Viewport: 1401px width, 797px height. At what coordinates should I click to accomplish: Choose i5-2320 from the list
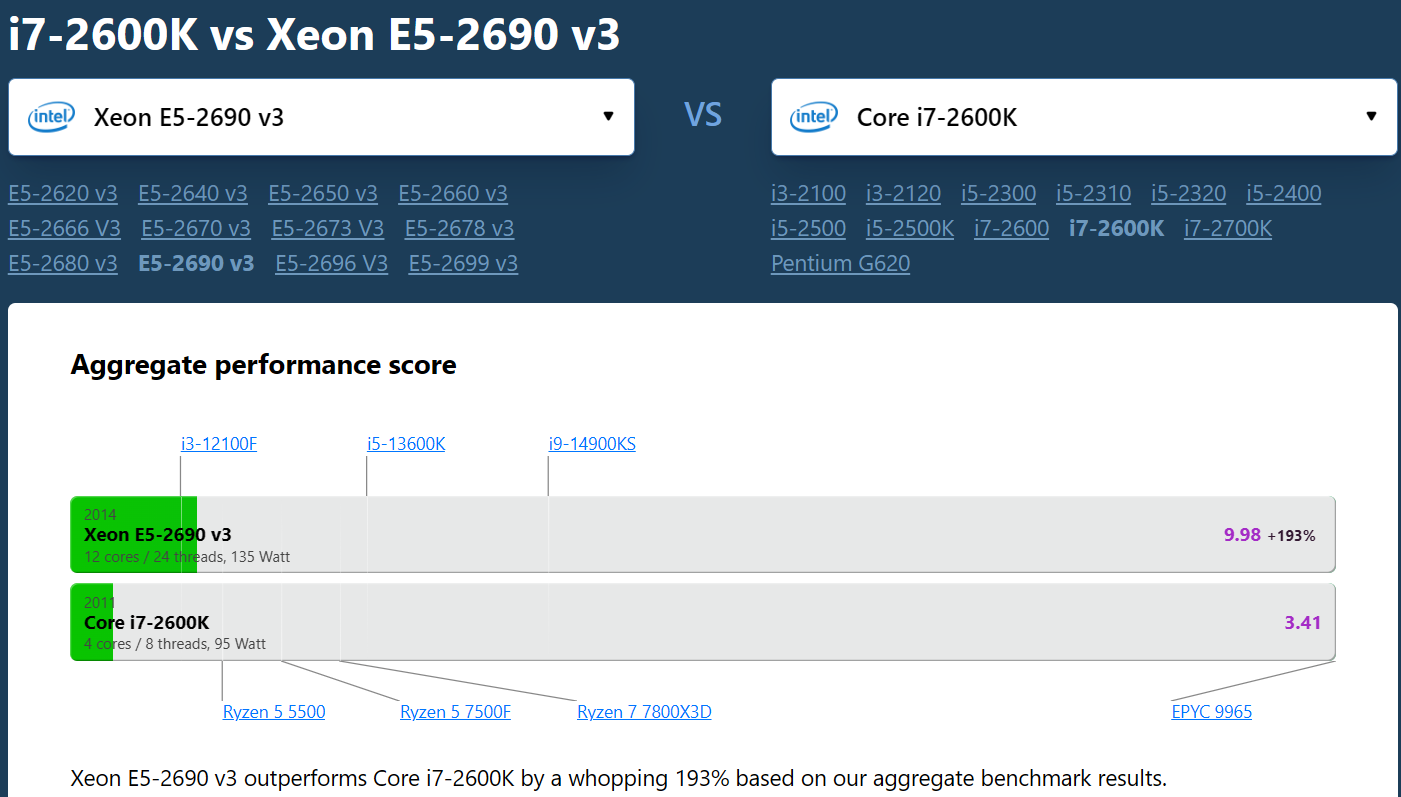coord(1189,194)
